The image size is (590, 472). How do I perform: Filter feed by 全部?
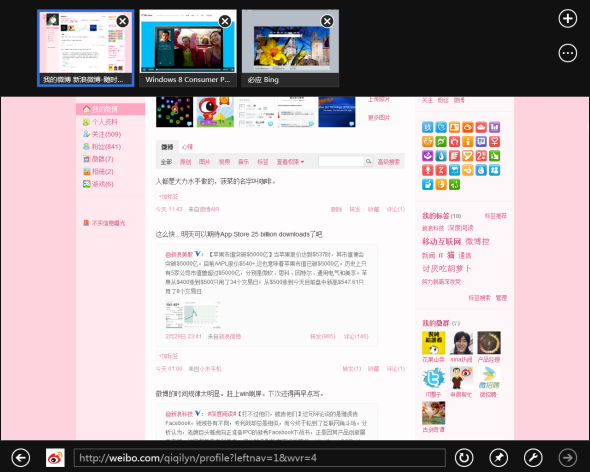coord(166,162)
